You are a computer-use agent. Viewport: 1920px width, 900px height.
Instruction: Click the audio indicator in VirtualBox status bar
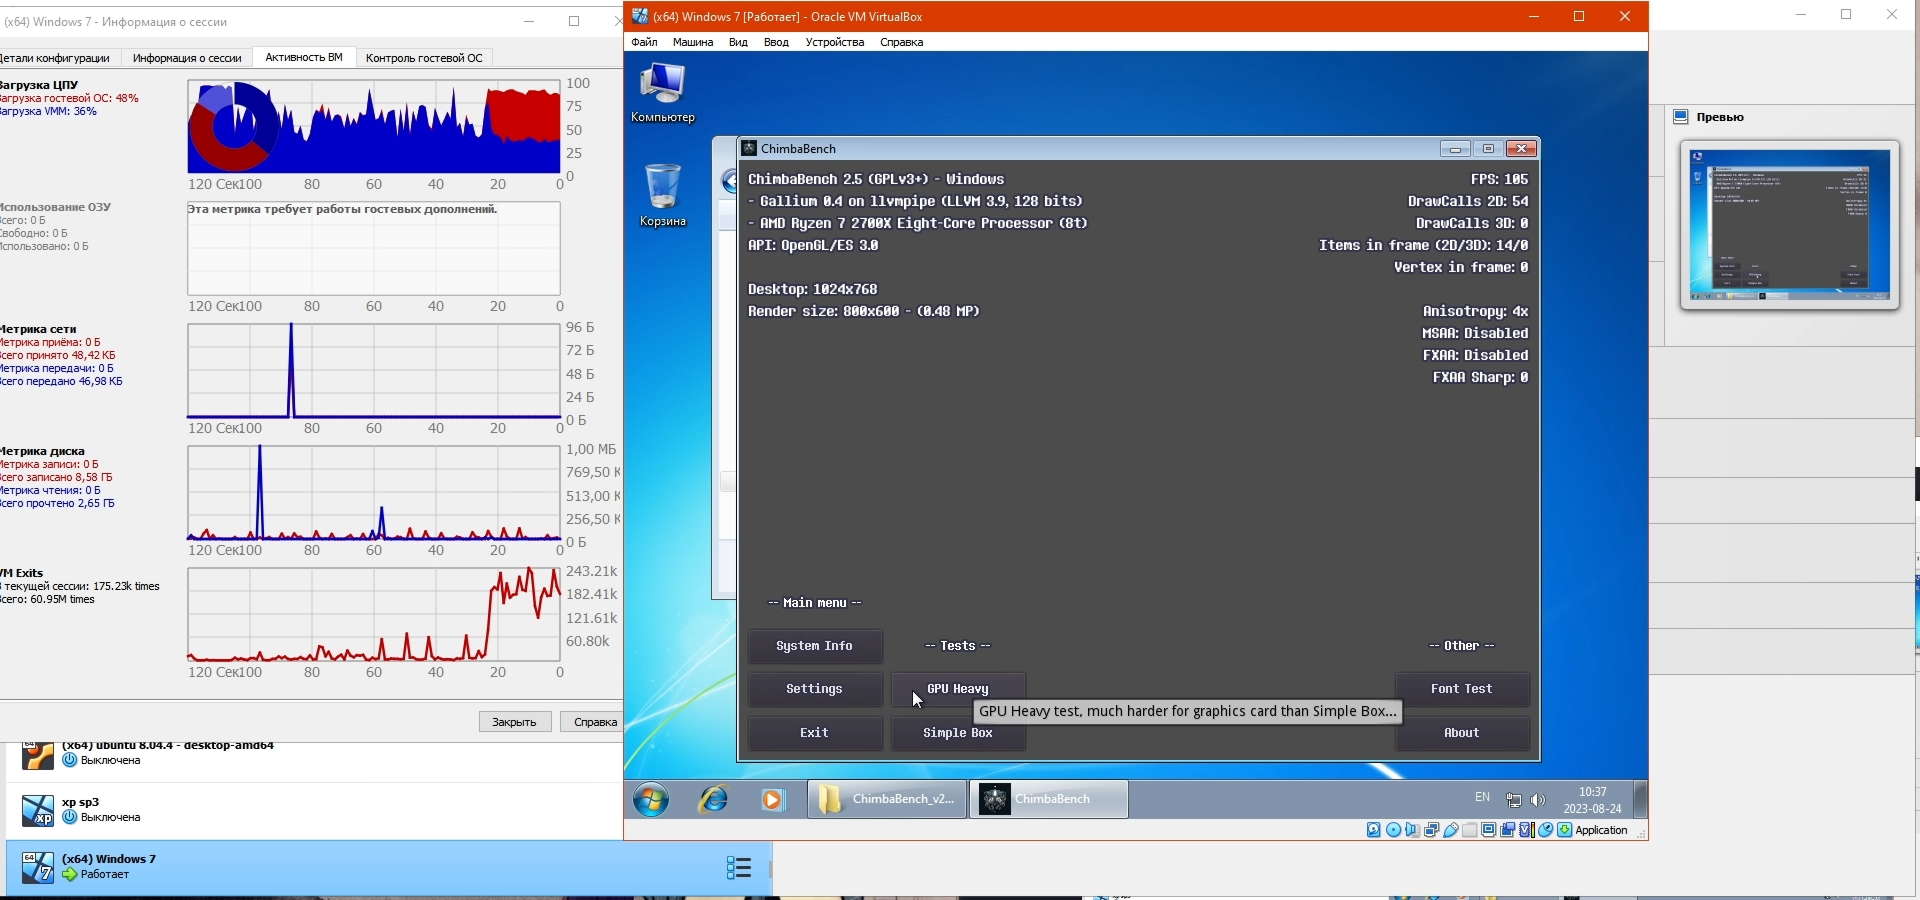coord(1412,830)
